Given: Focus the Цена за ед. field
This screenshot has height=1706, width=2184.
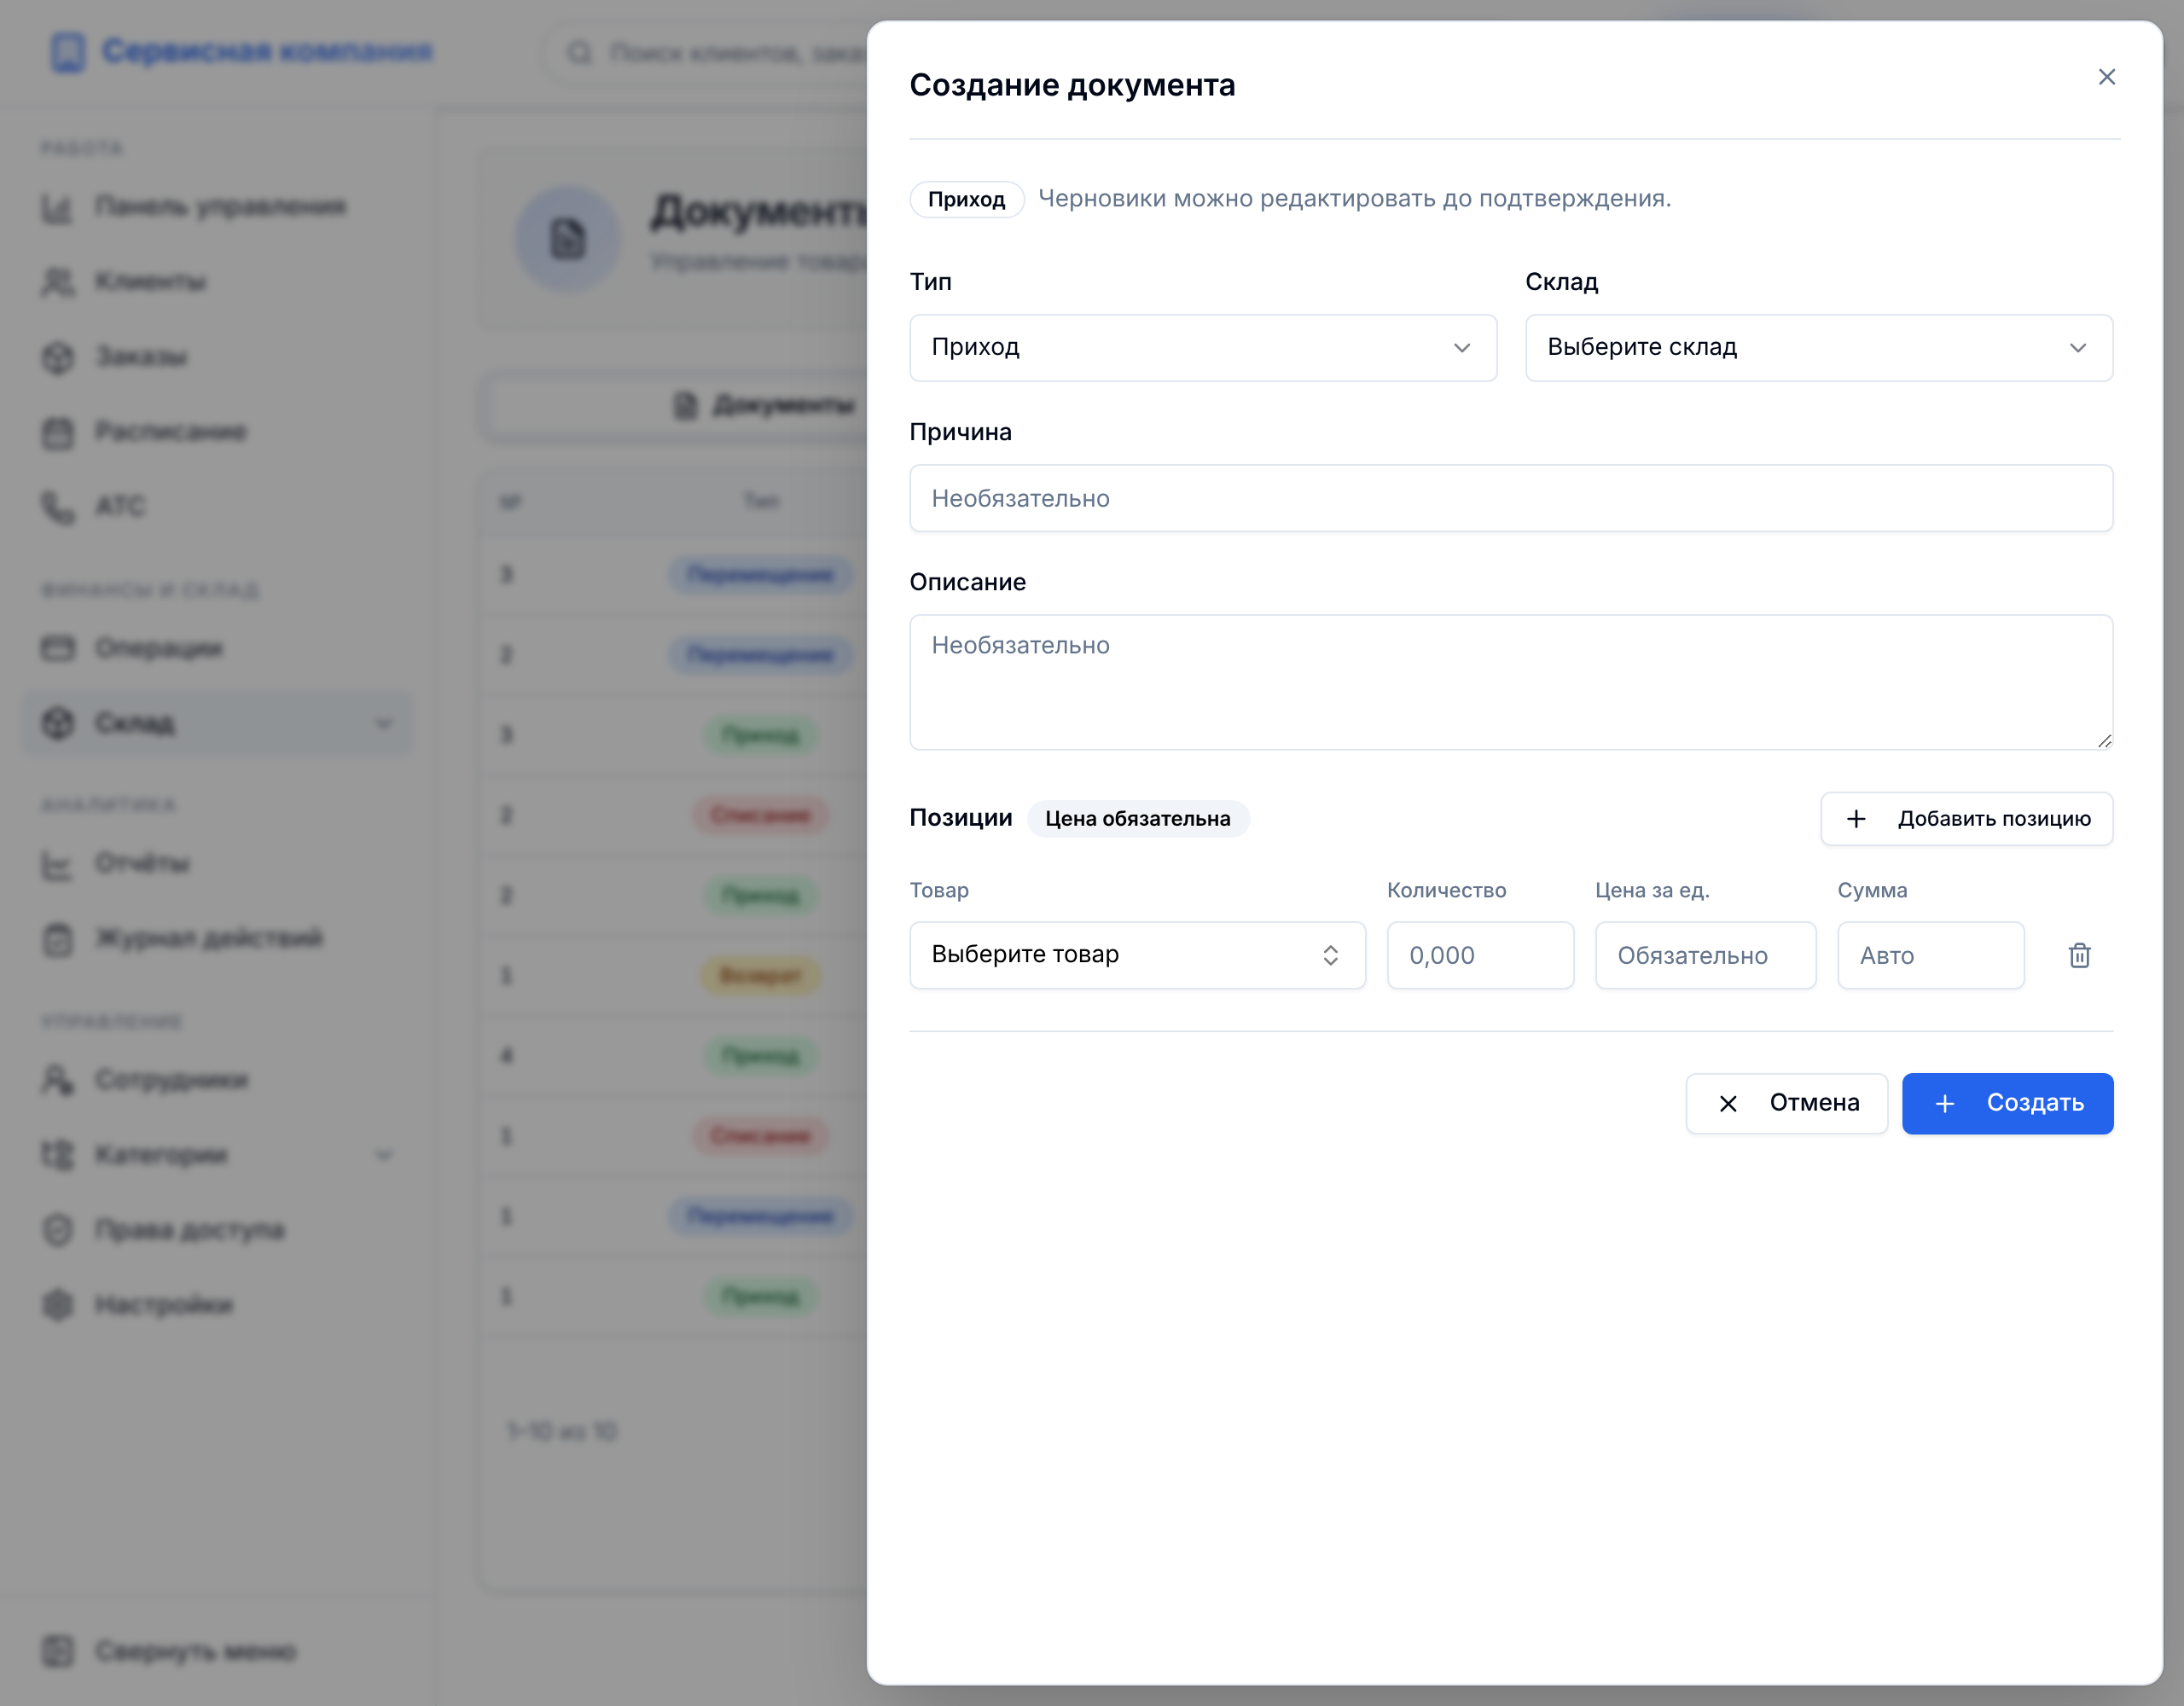Looking at the screenshot, I should (1705, 955).
